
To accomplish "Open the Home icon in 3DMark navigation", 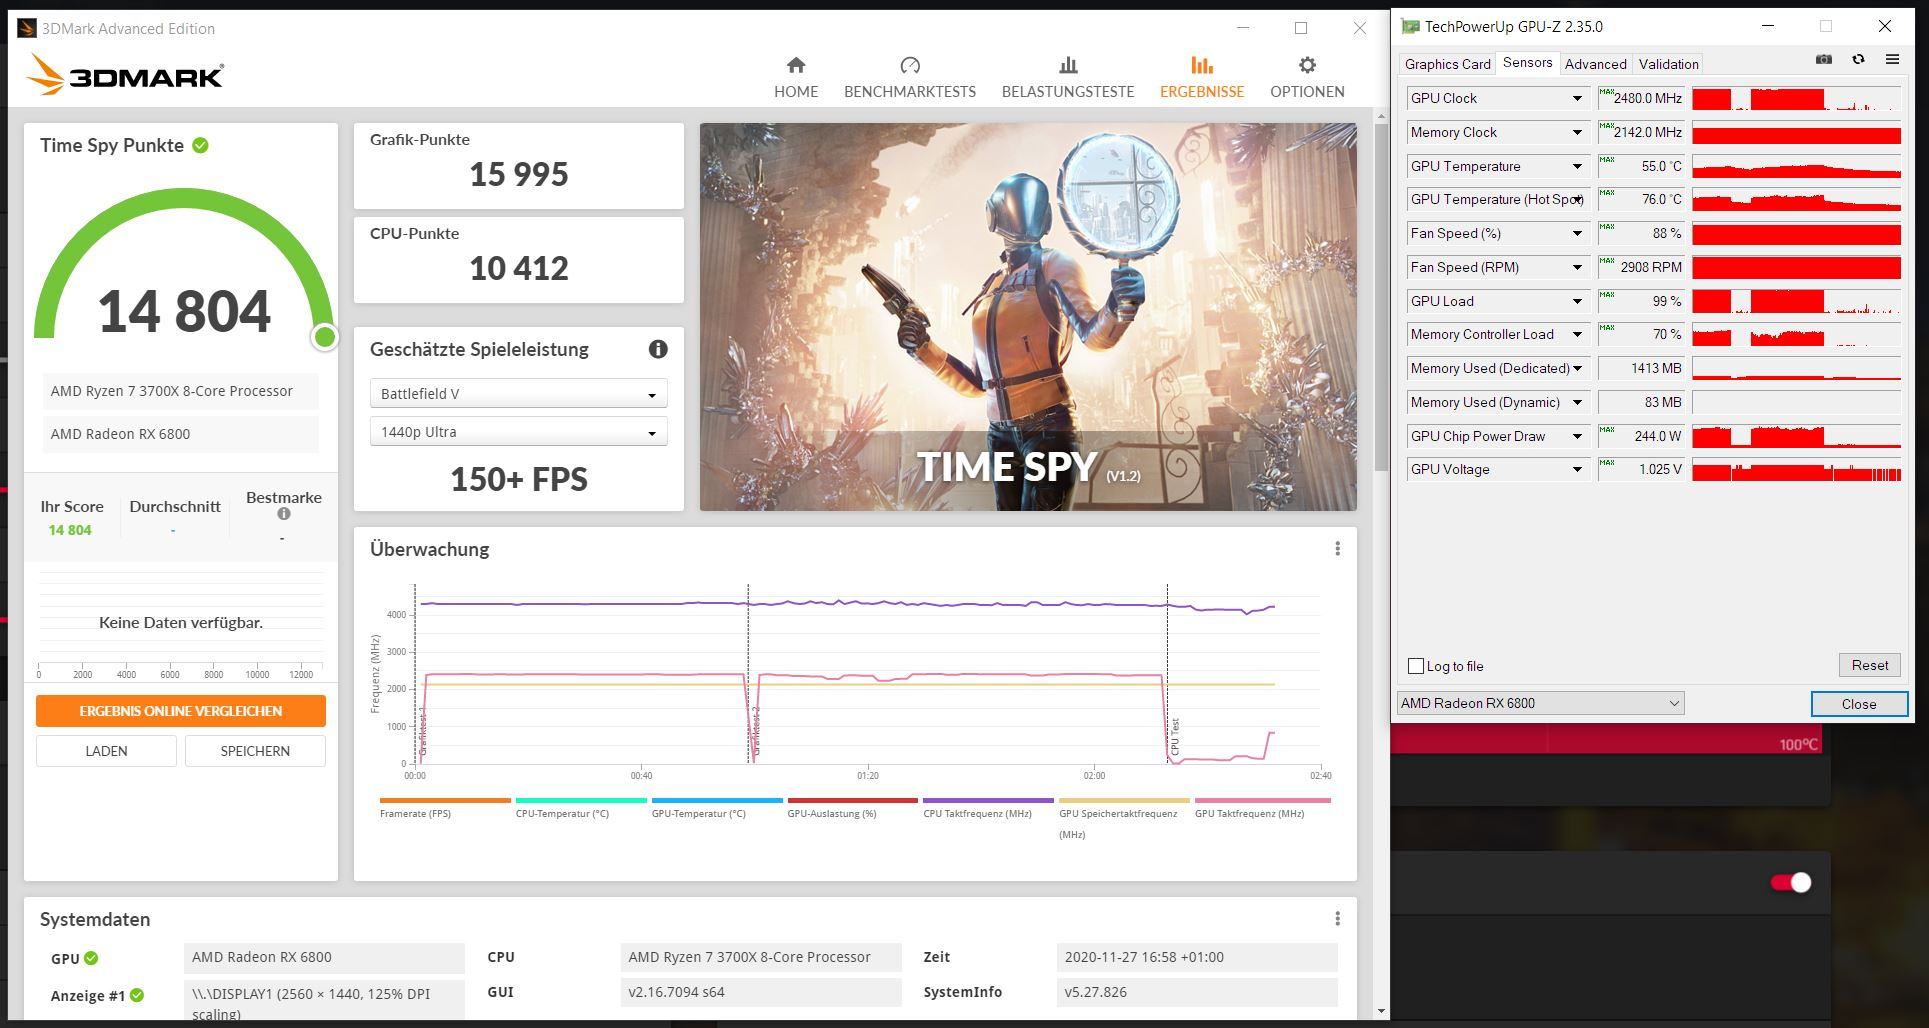I will click(x=796, y=65).
